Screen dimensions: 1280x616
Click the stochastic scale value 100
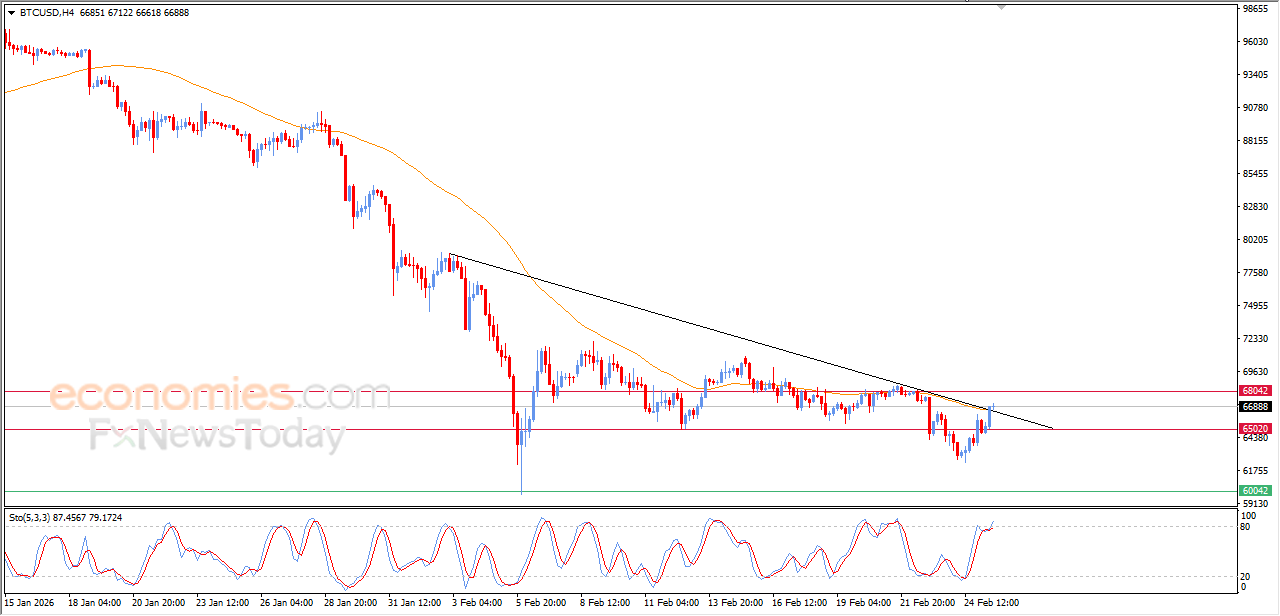click(x=1249, y=516)
